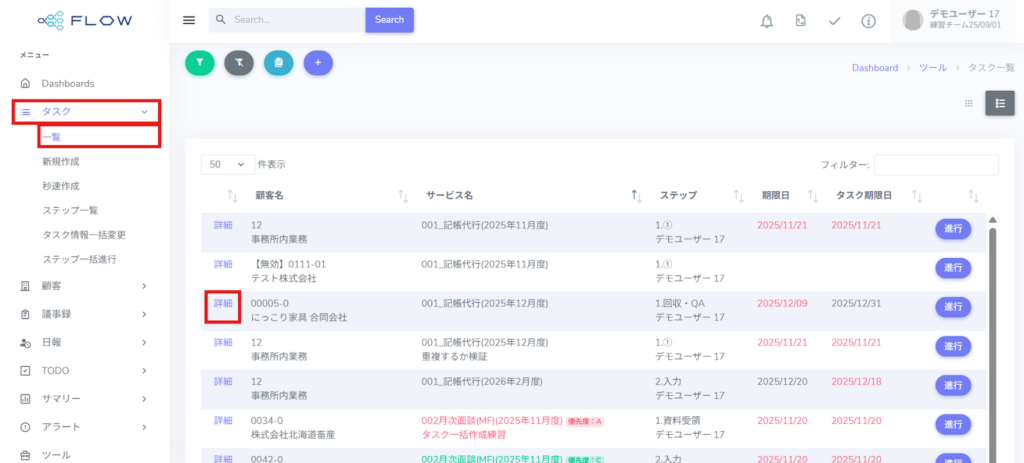Open the notifications bell
Image resolution: width=1024 pixels, height=463 pixels.
coord(767,21)
